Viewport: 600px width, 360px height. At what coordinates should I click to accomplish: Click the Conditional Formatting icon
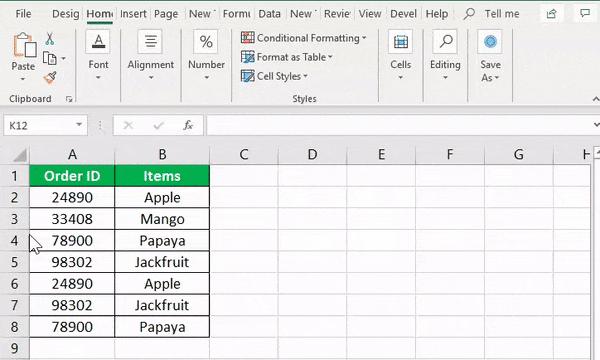(248, 37)
